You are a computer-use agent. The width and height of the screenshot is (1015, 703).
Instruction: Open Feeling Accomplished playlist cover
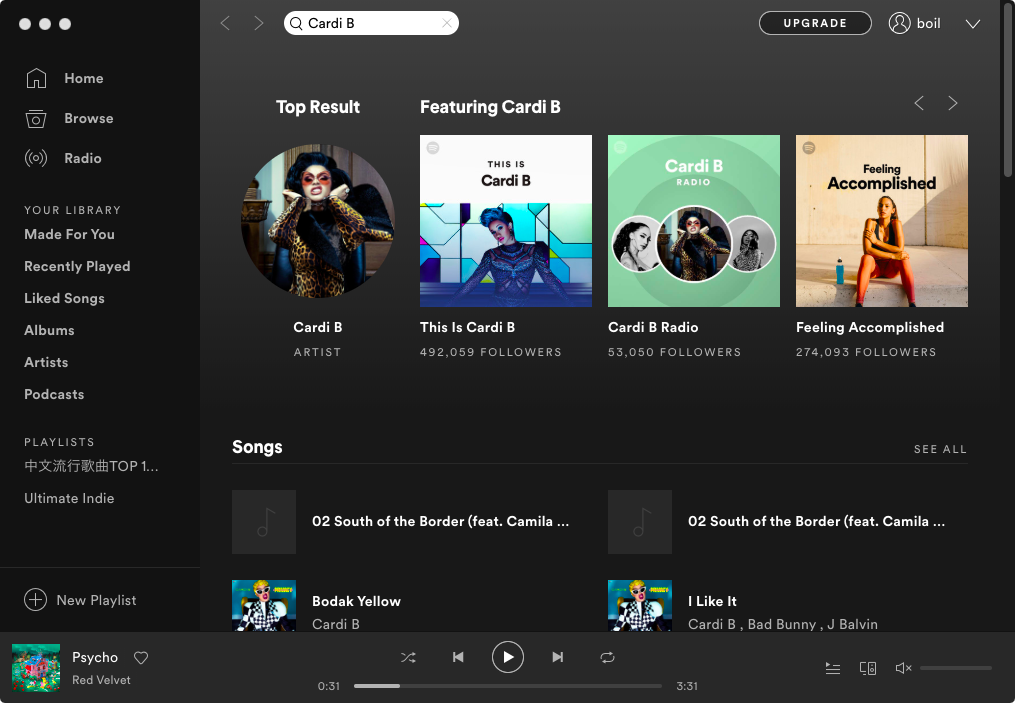click(x=882, y=221)
